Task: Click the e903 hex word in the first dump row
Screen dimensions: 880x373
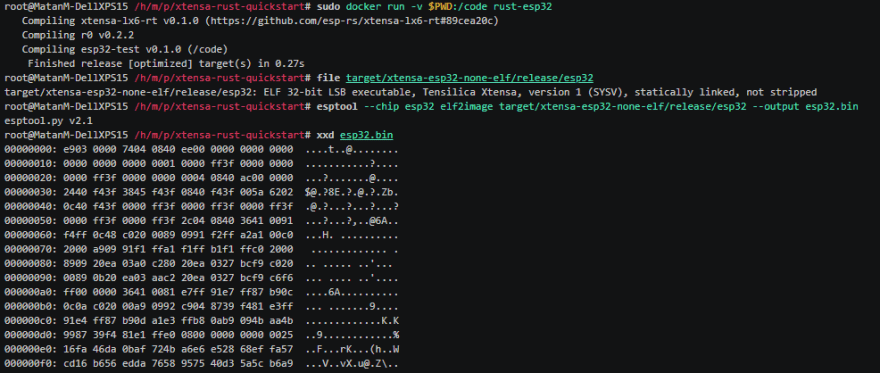Action: coord(75,150)
